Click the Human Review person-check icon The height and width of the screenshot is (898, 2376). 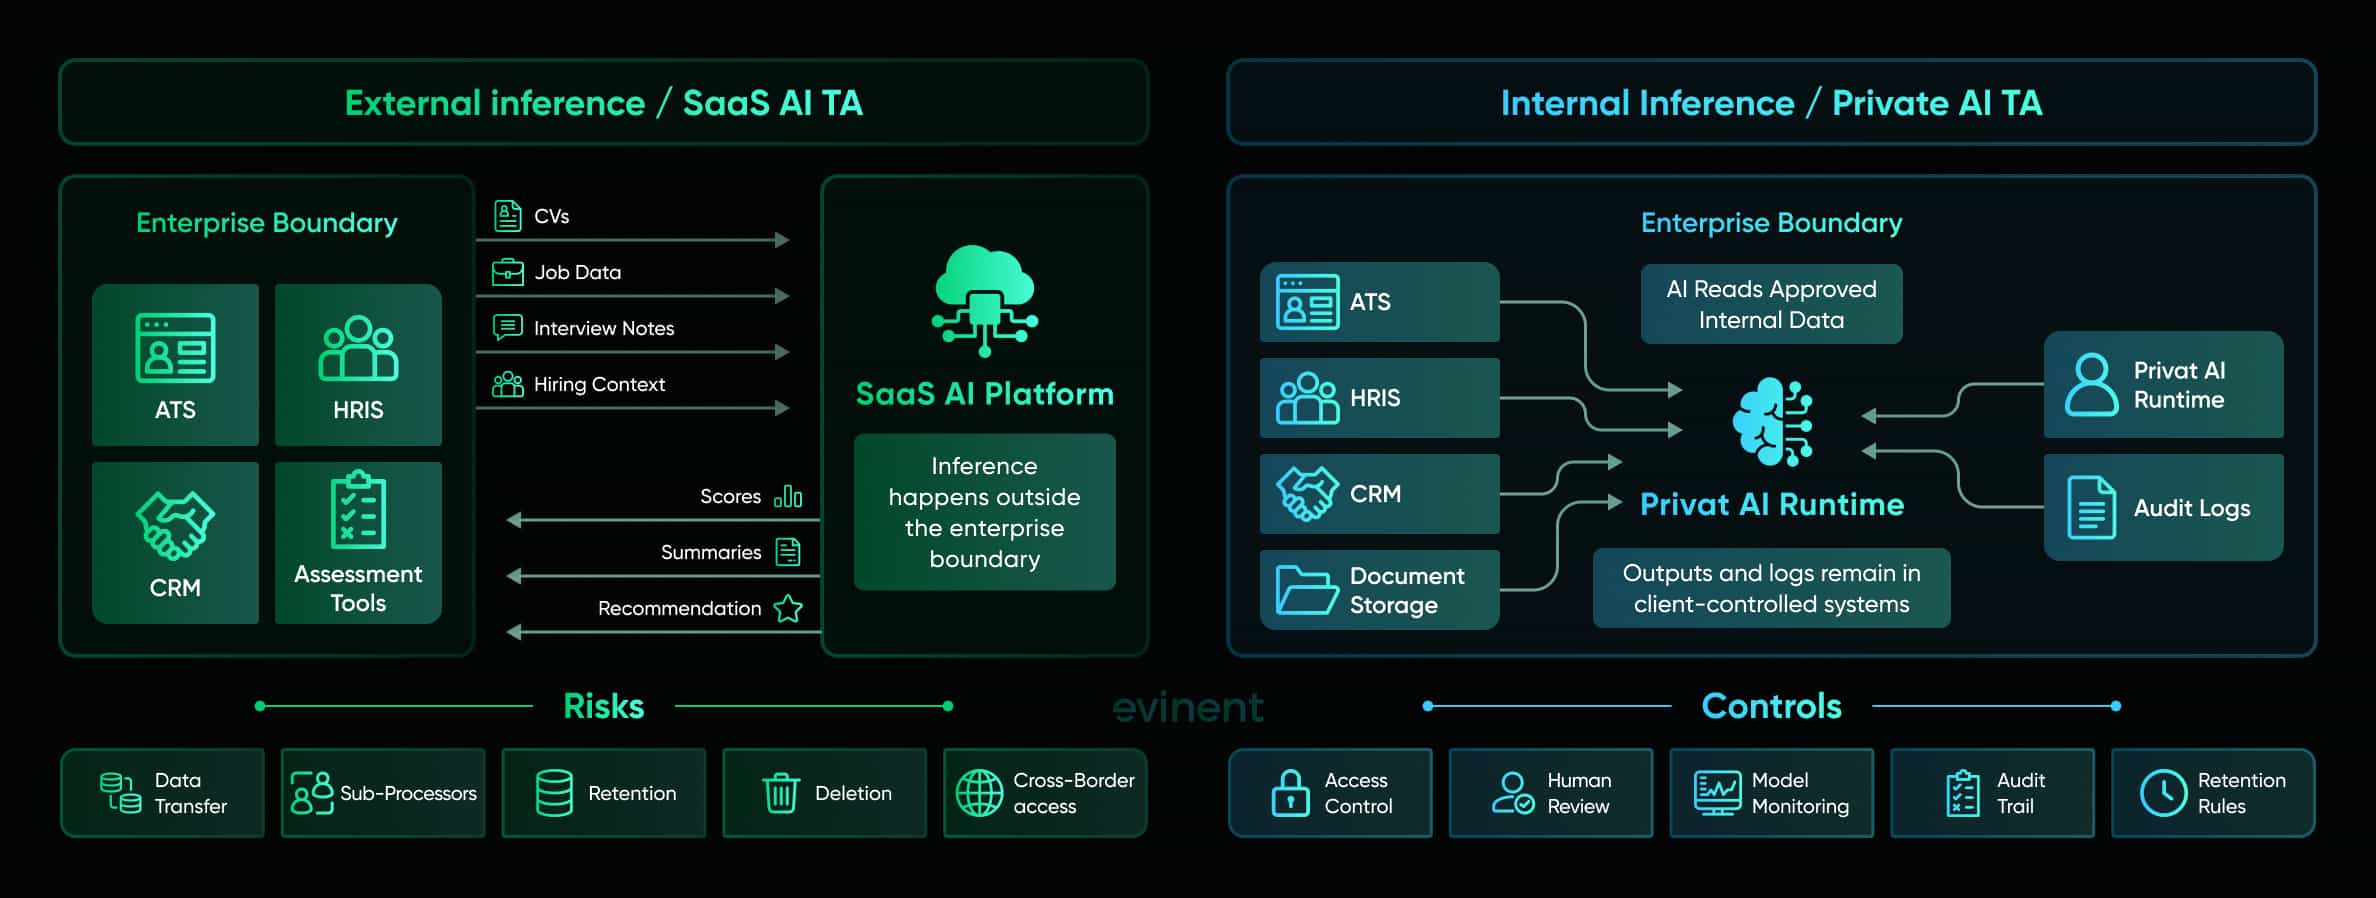point(1513,793)
